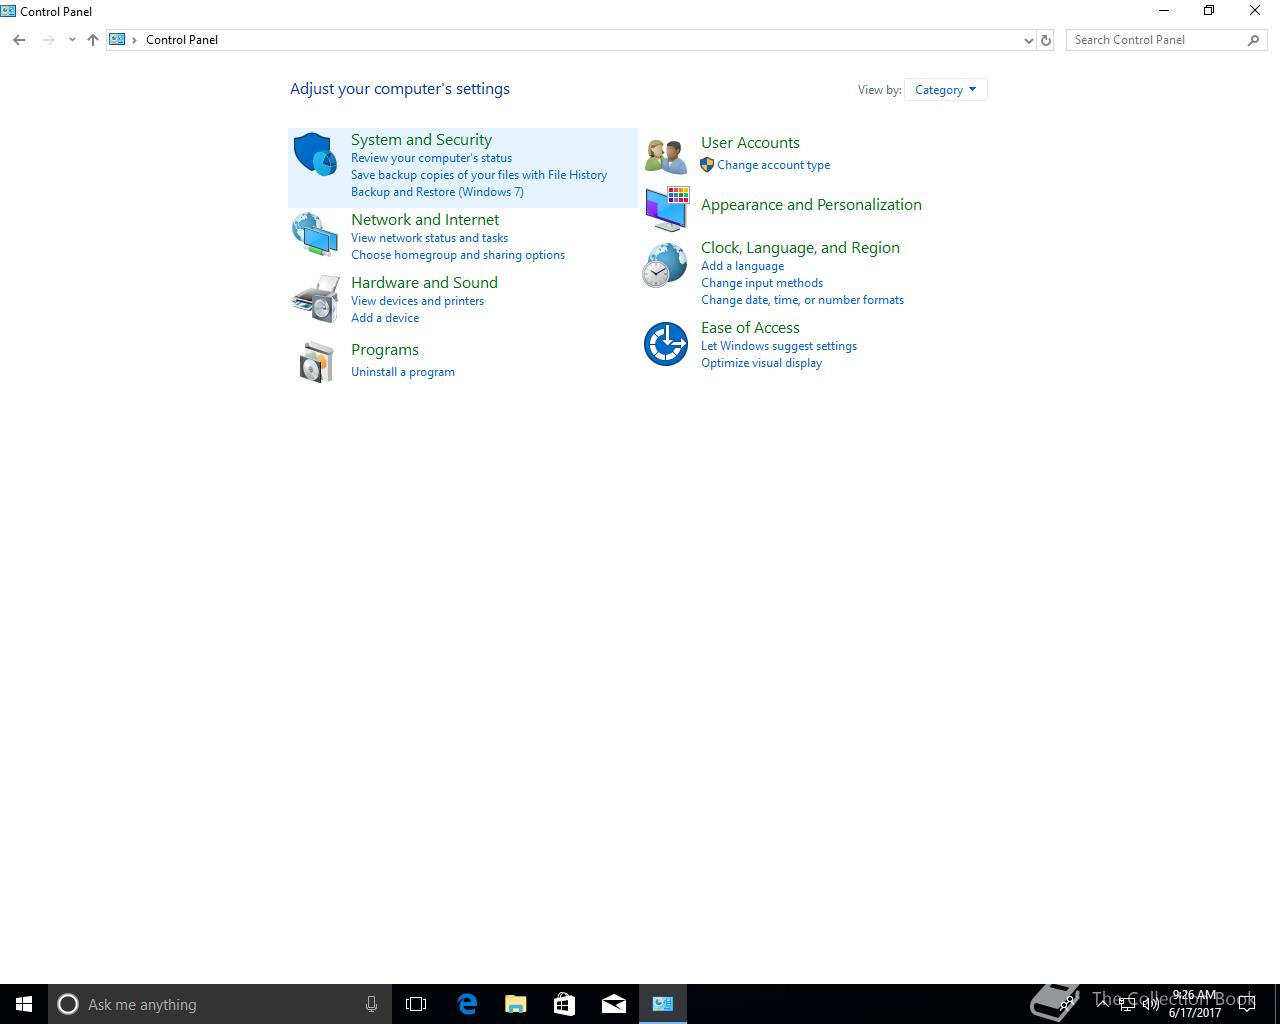Go back with the back arrow

pos(19,40)
